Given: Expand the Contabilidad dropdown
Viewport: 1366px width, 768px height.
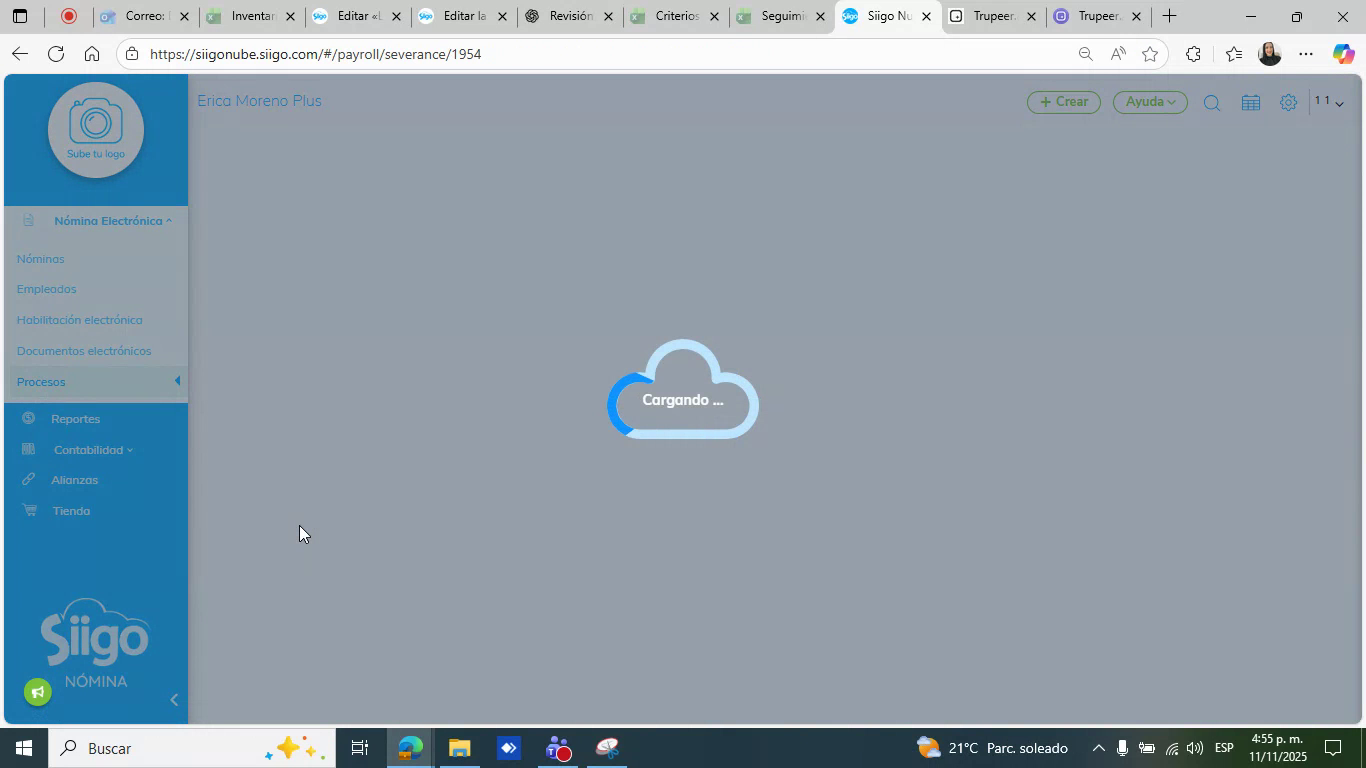Looking at the screenshot, I should [93, 450].
